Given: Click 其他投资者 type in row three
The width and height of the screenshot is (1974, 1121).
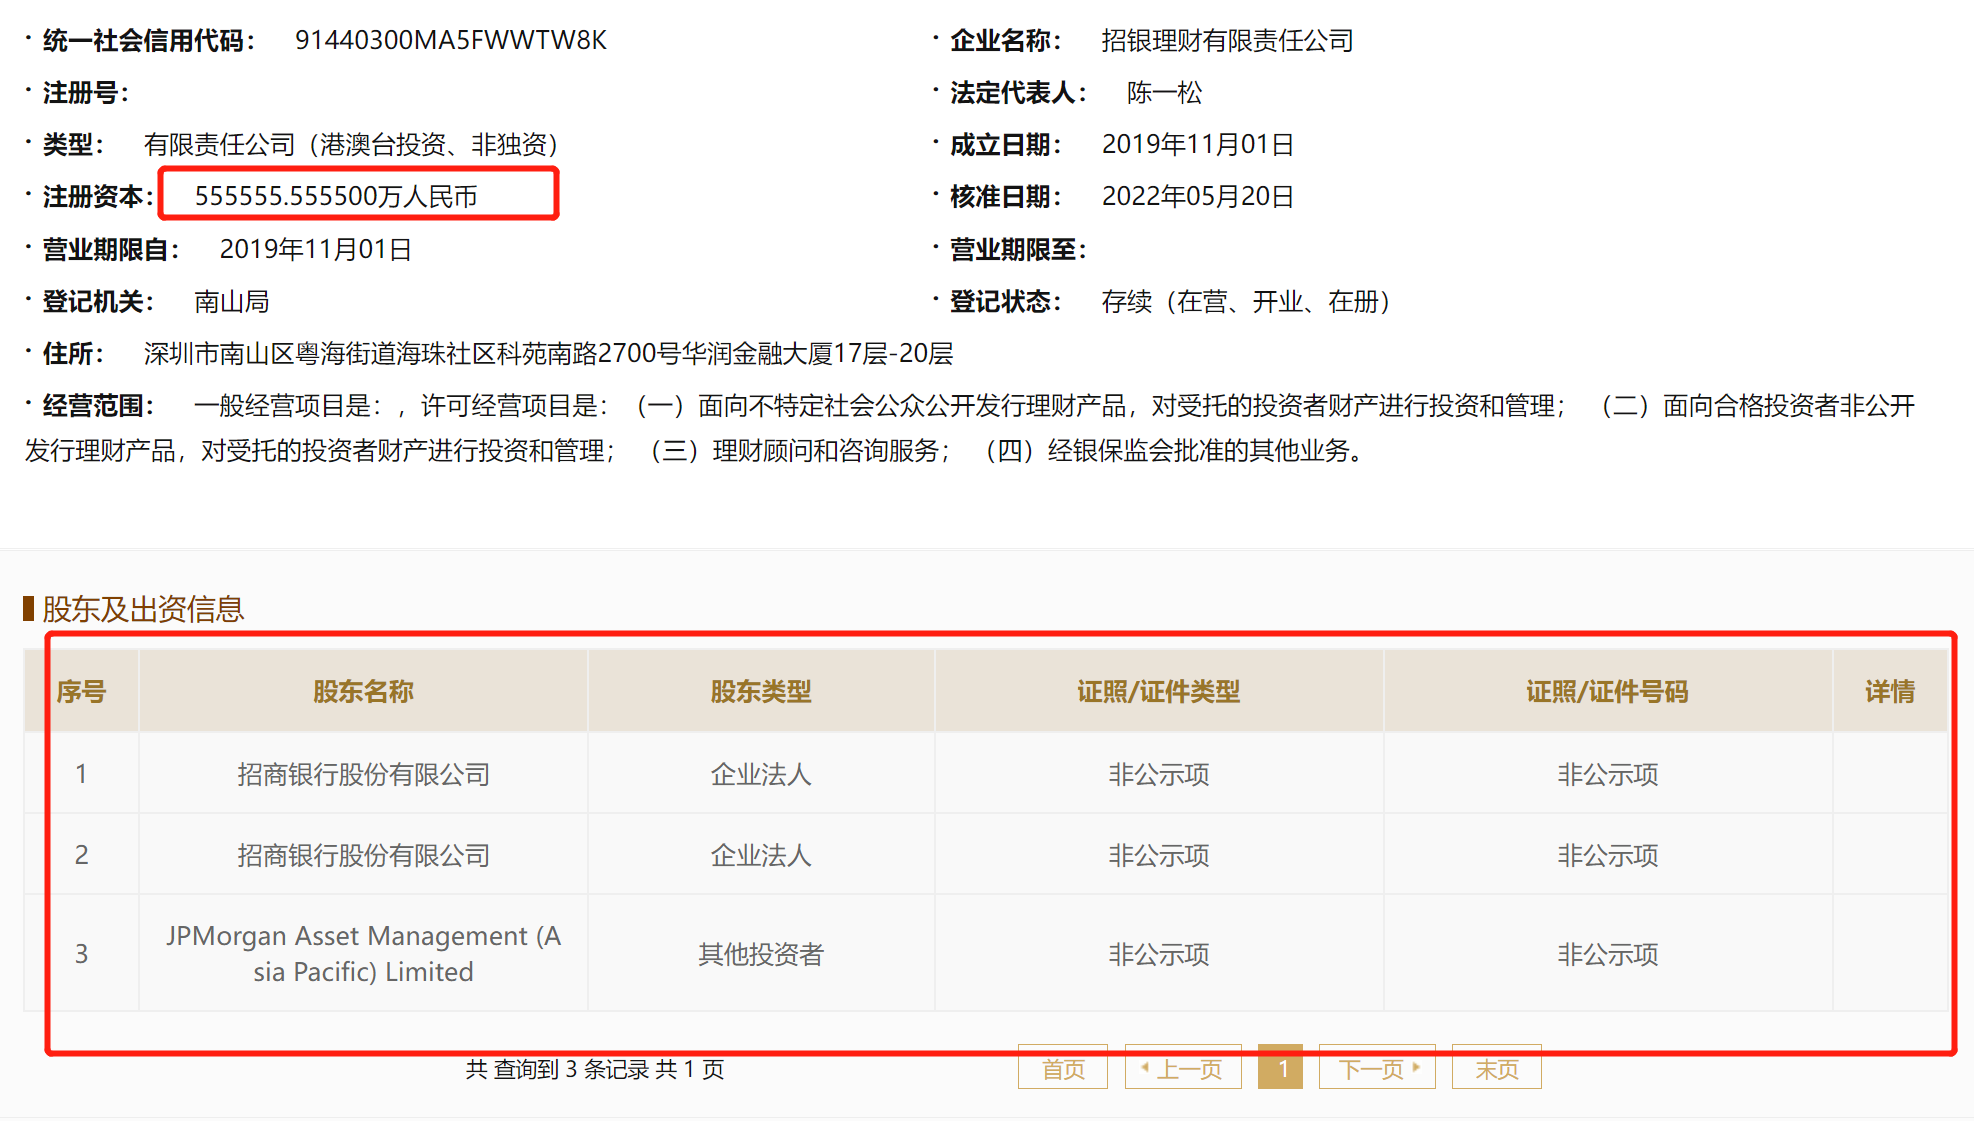Looking at the screenshot, I should point(760,954).
